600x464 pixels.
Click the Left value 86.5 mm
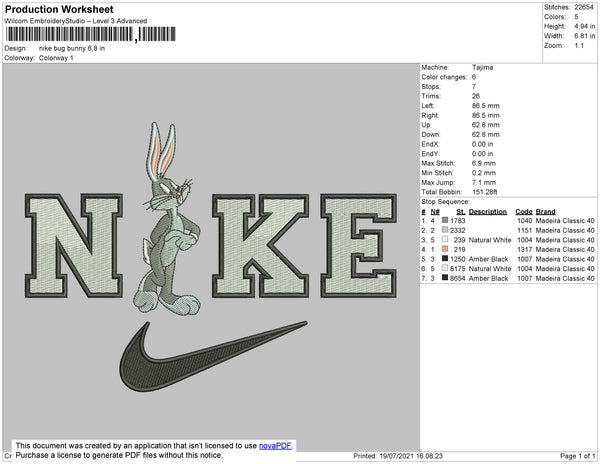tap(486, 106)
